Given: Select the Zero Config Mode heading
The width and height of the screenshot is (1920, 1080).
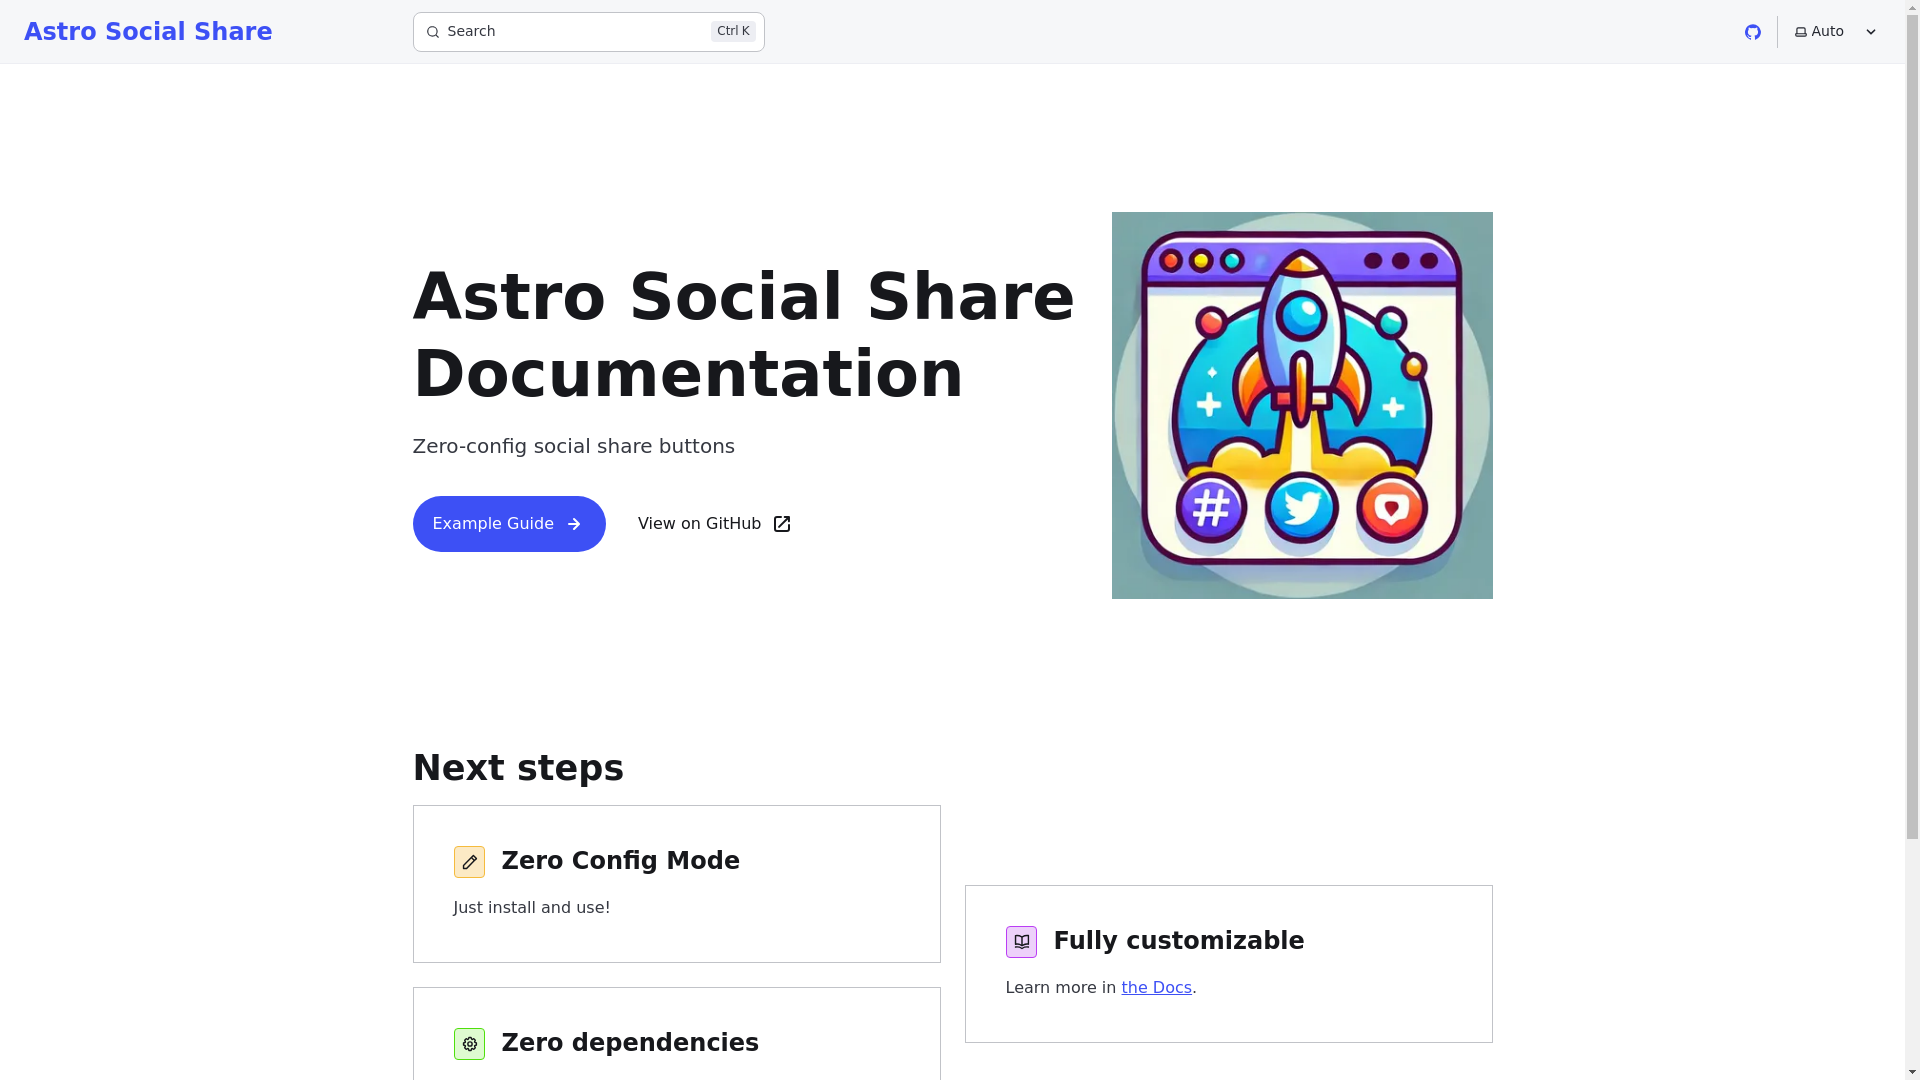Looking at the screenshot, I should 620,861.
